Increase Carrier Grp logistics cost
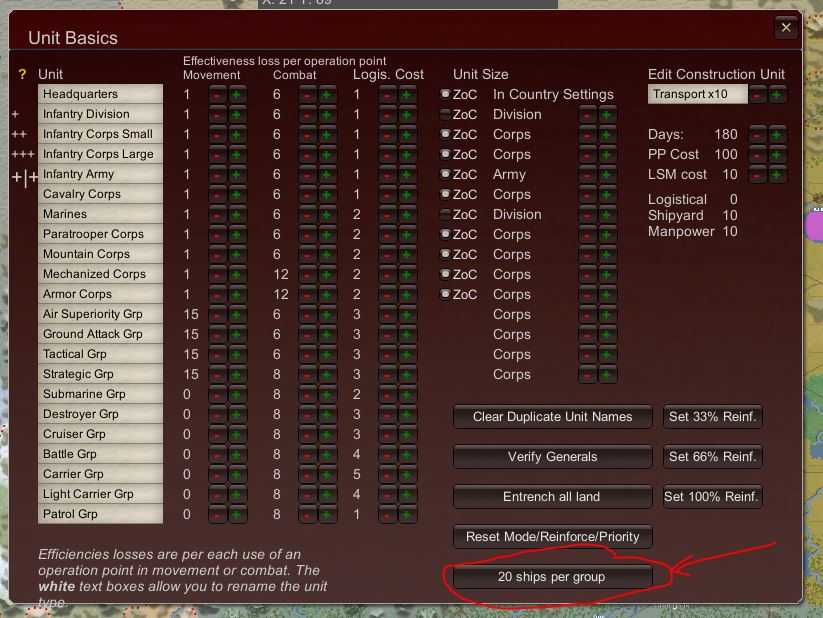This screenshot has height=618, width=823. tap(407, 475)
